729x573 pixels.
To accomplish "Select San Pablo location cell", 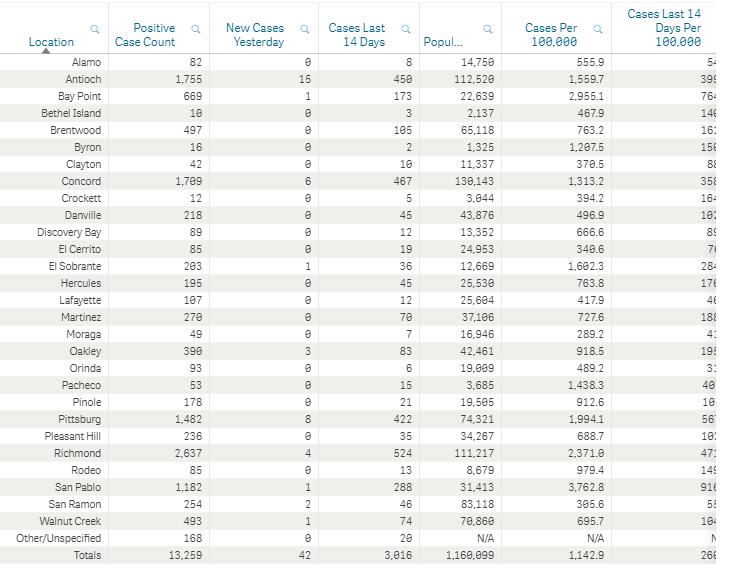I will point(78,487).
